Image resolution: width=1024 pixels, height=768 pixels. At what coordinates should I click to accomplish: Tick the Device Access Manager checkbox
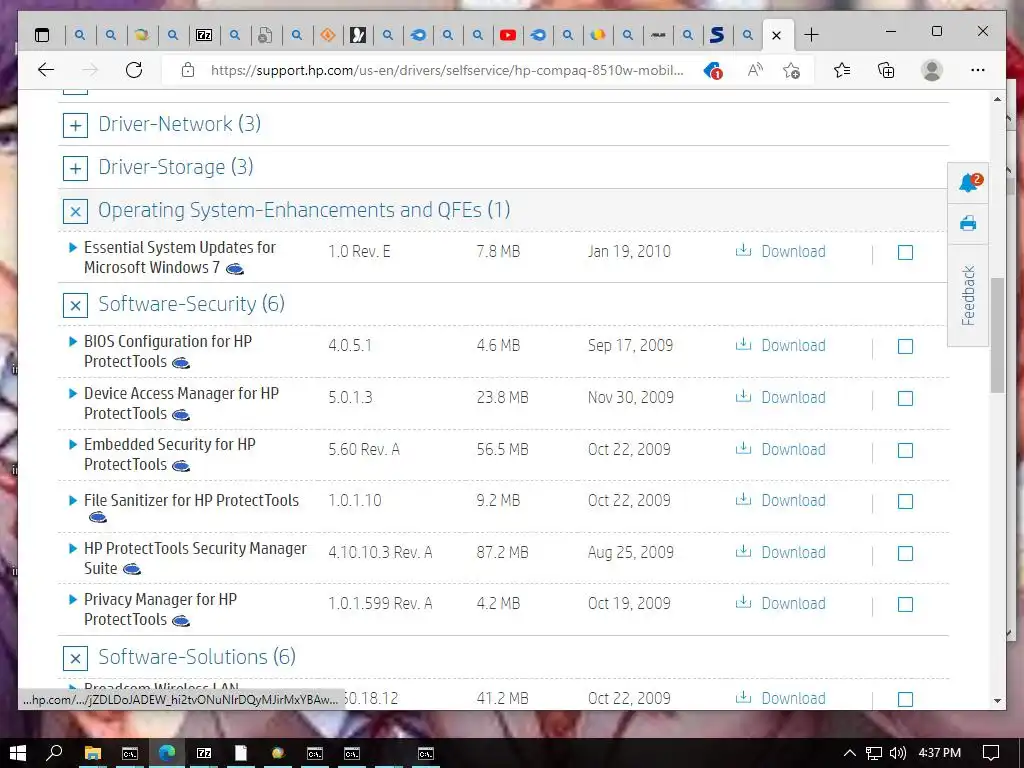[x=905, y=398]
